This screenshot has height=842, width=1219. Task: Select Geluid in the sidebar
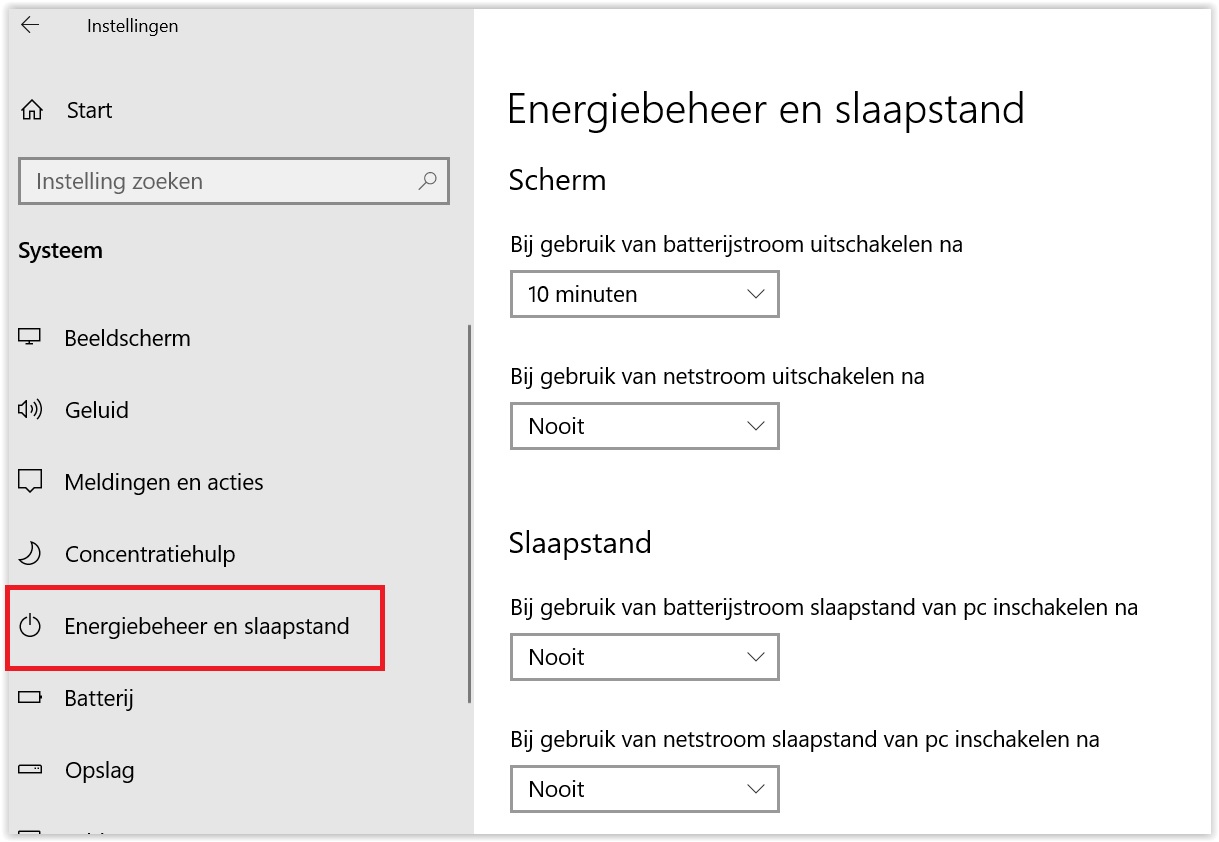97,410
